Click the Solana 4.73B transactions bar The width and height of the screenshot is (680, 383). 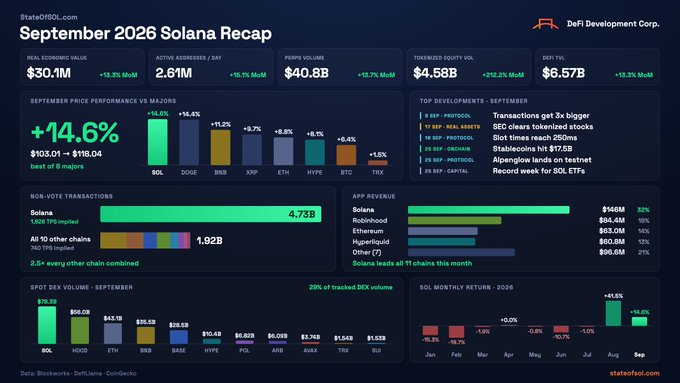coord(211,214)
